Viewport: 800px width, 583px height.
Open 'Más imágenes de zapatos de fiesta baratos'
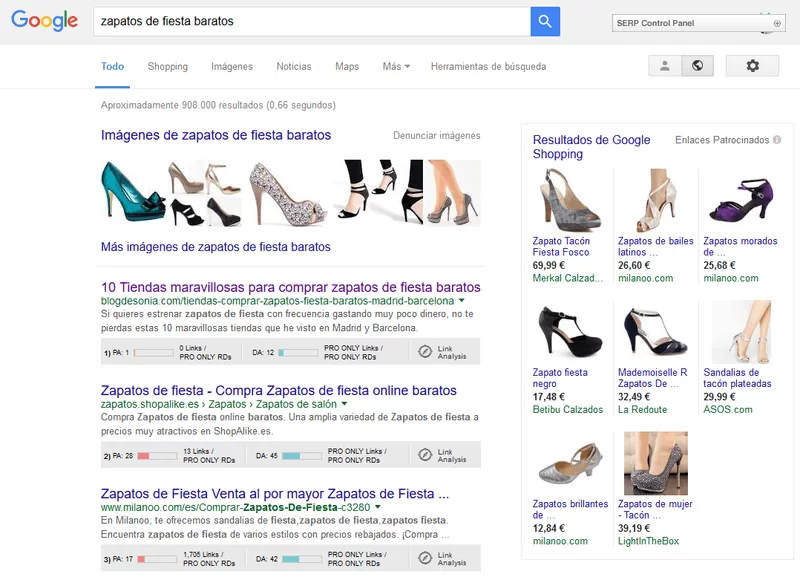[x=215, y=247]
